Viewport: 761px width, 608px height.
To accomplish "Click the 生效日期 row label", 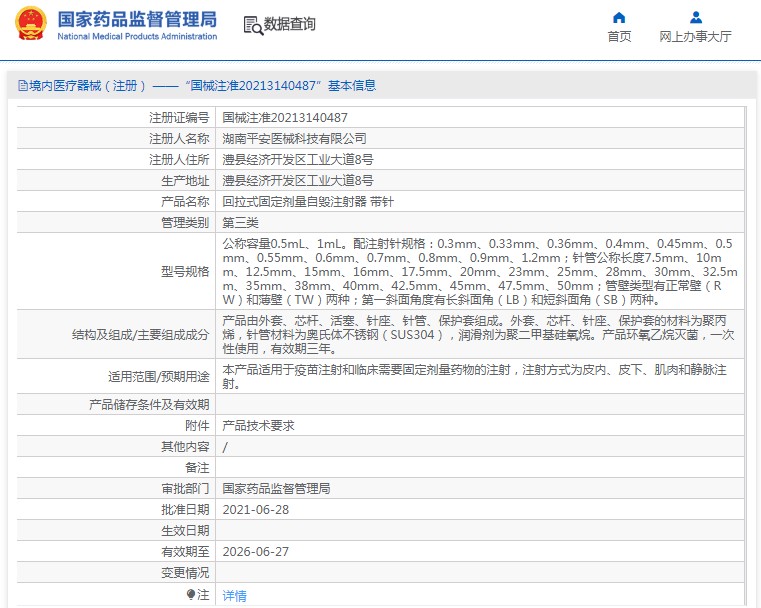I will [x=185, y=531].
